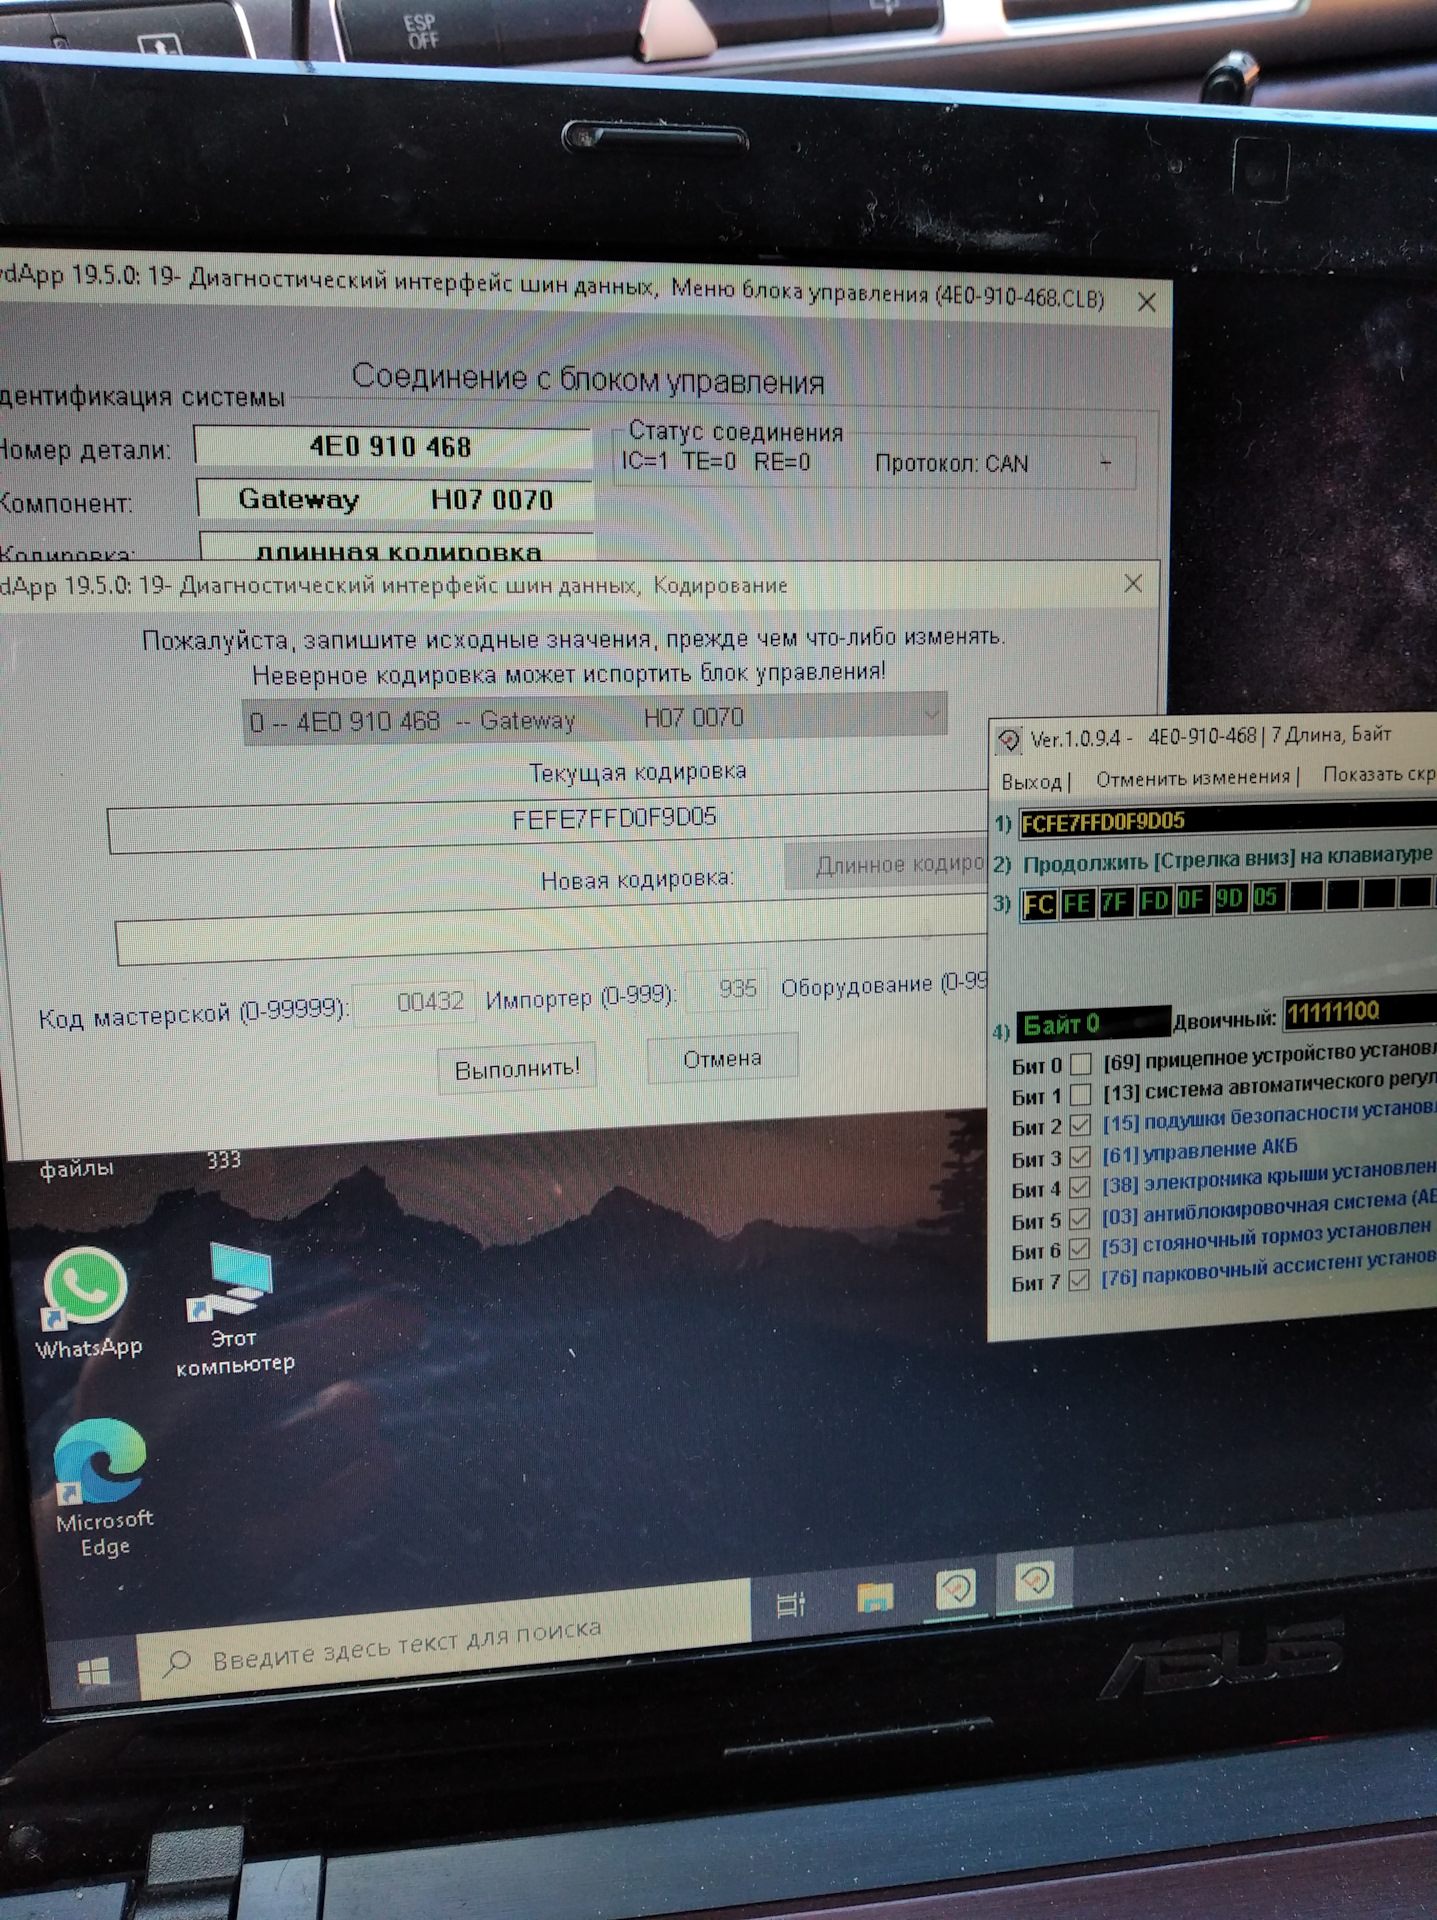Image resolution: width=1437 pixels, height=1920 pixels.
Task: Click Выход in the coding helper menu
Action: click(x=1031, y=781)
